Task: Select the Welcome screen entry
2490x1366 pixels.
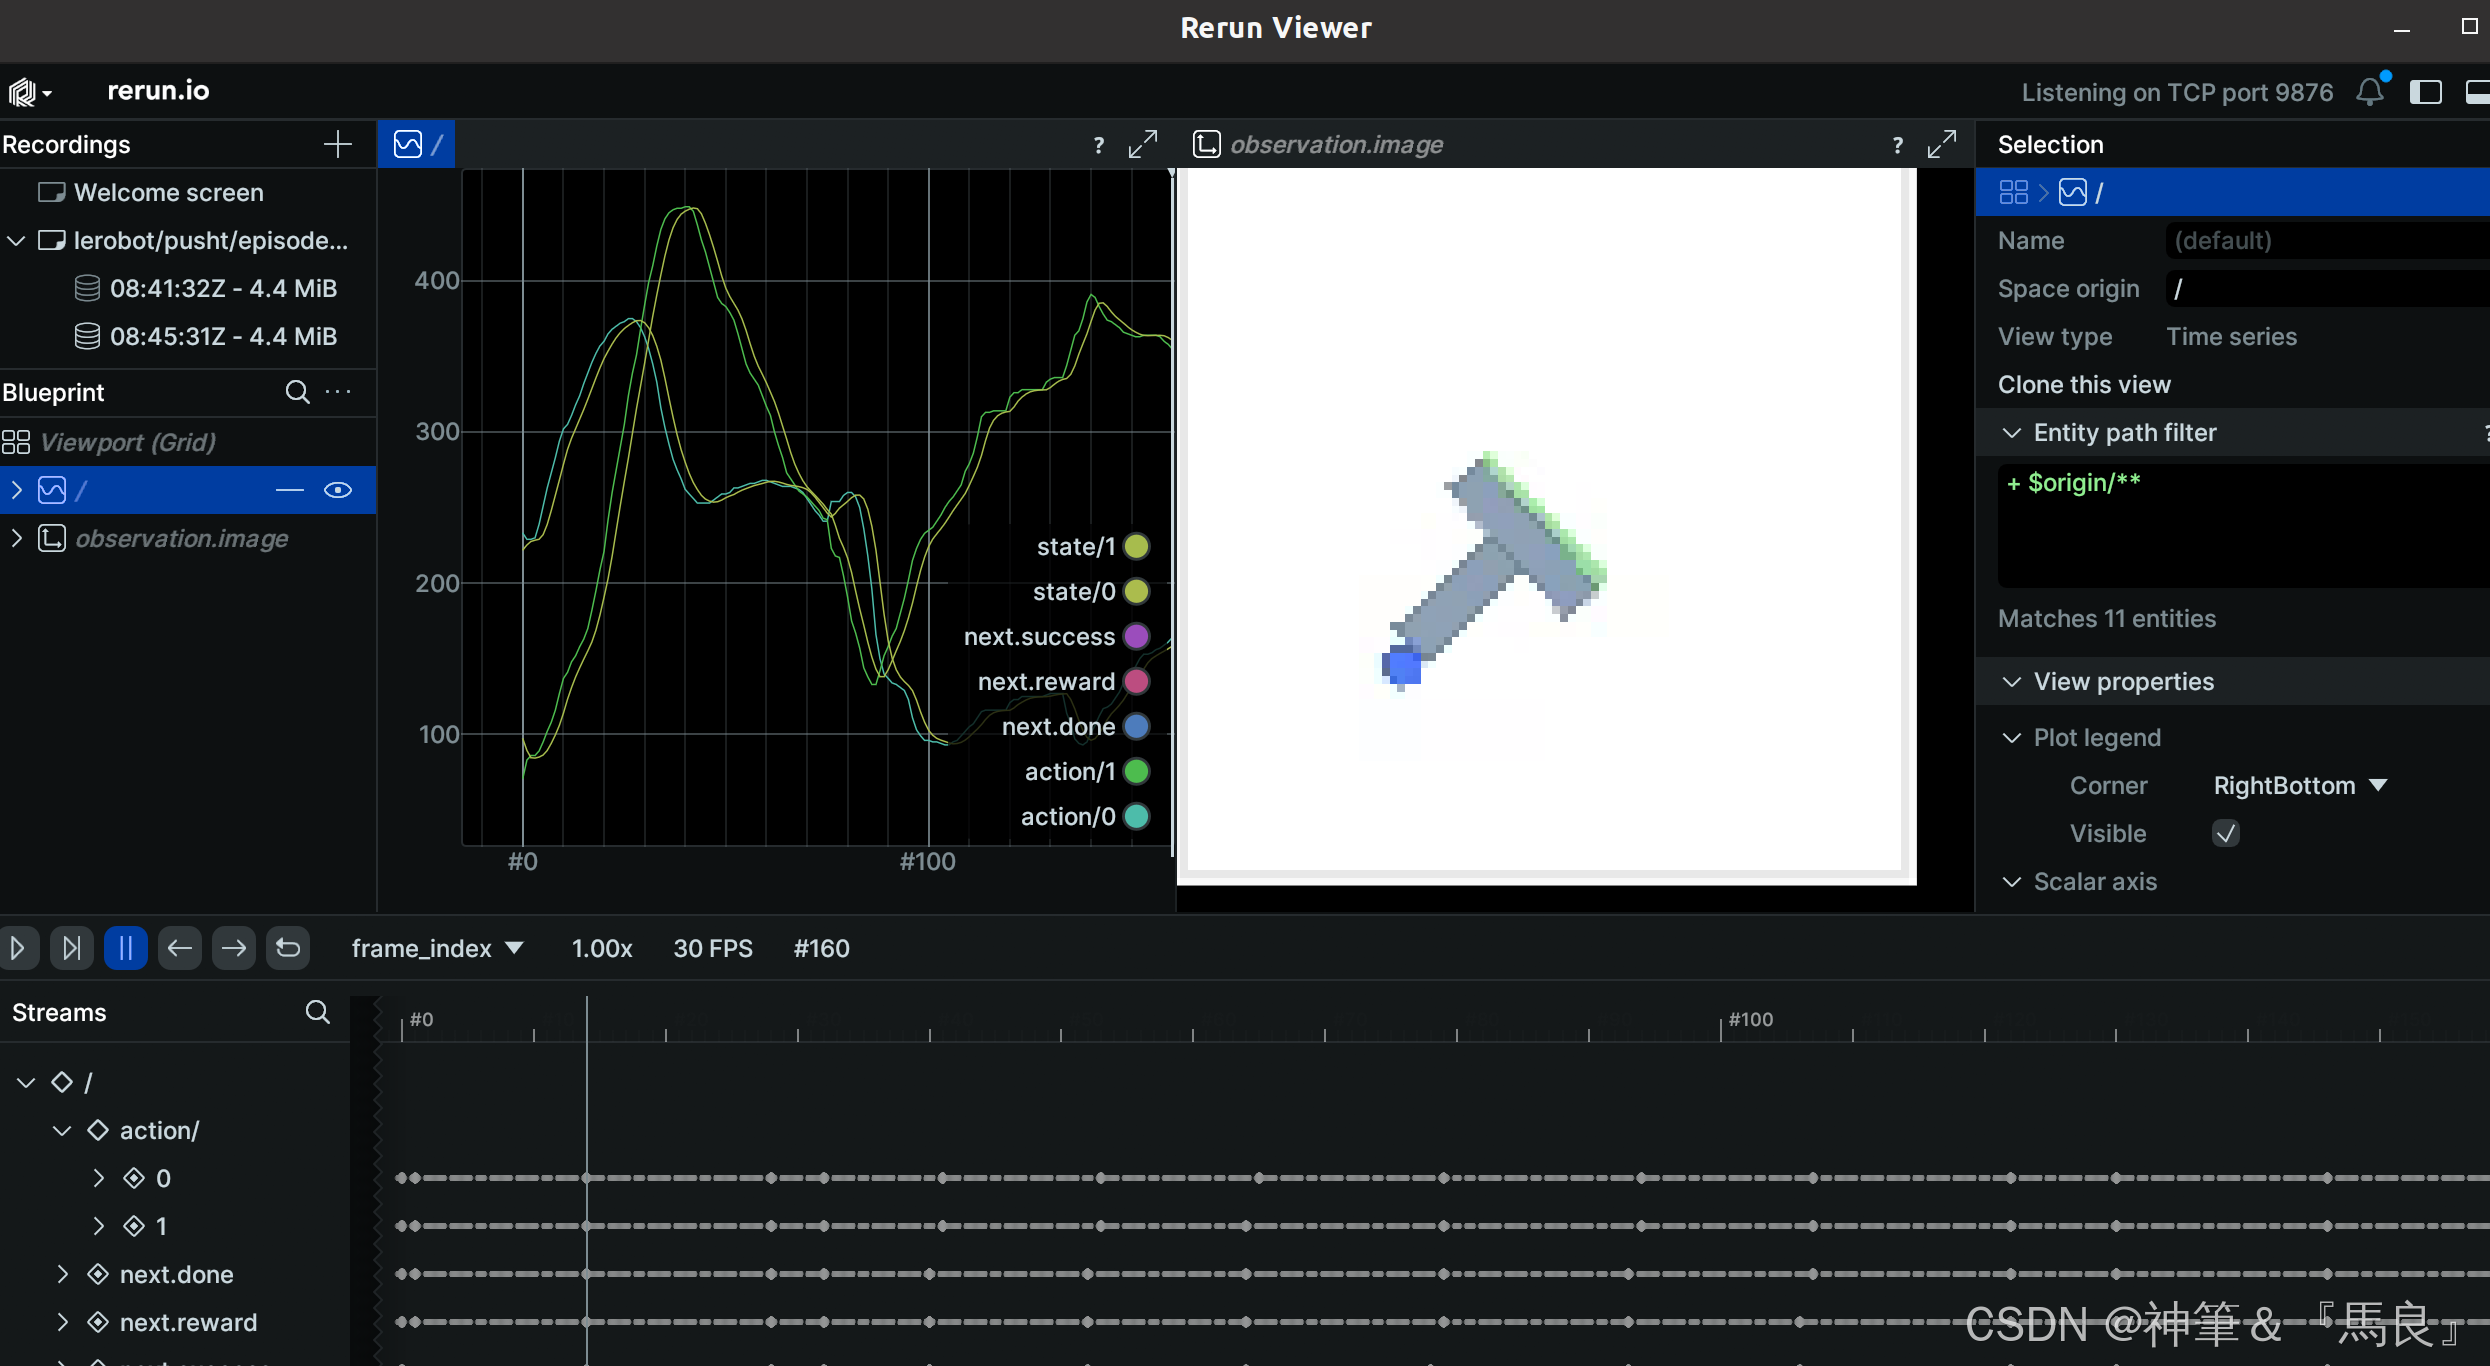Action: coord(168,192)
